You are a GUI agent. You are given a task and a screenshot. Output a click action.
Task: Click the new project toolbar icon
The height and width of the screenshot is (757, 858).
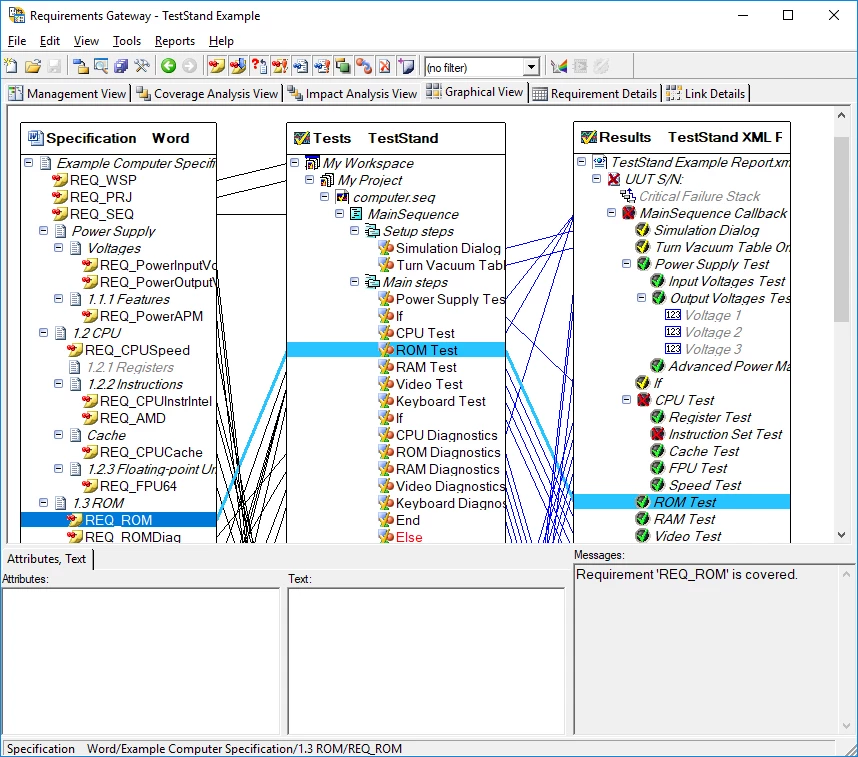tap(11, 66)
